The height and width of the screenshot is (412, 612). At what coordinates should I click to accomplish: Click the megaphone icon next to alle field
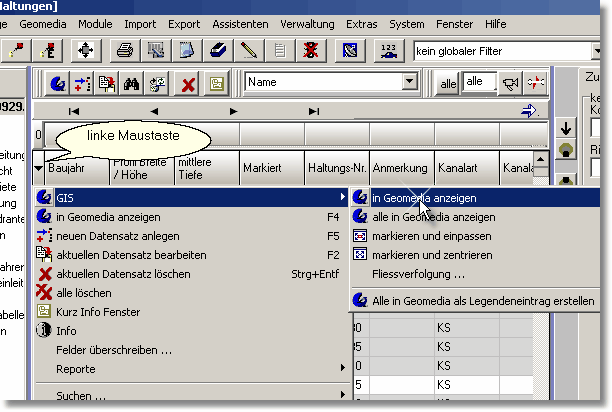point(511,83)
